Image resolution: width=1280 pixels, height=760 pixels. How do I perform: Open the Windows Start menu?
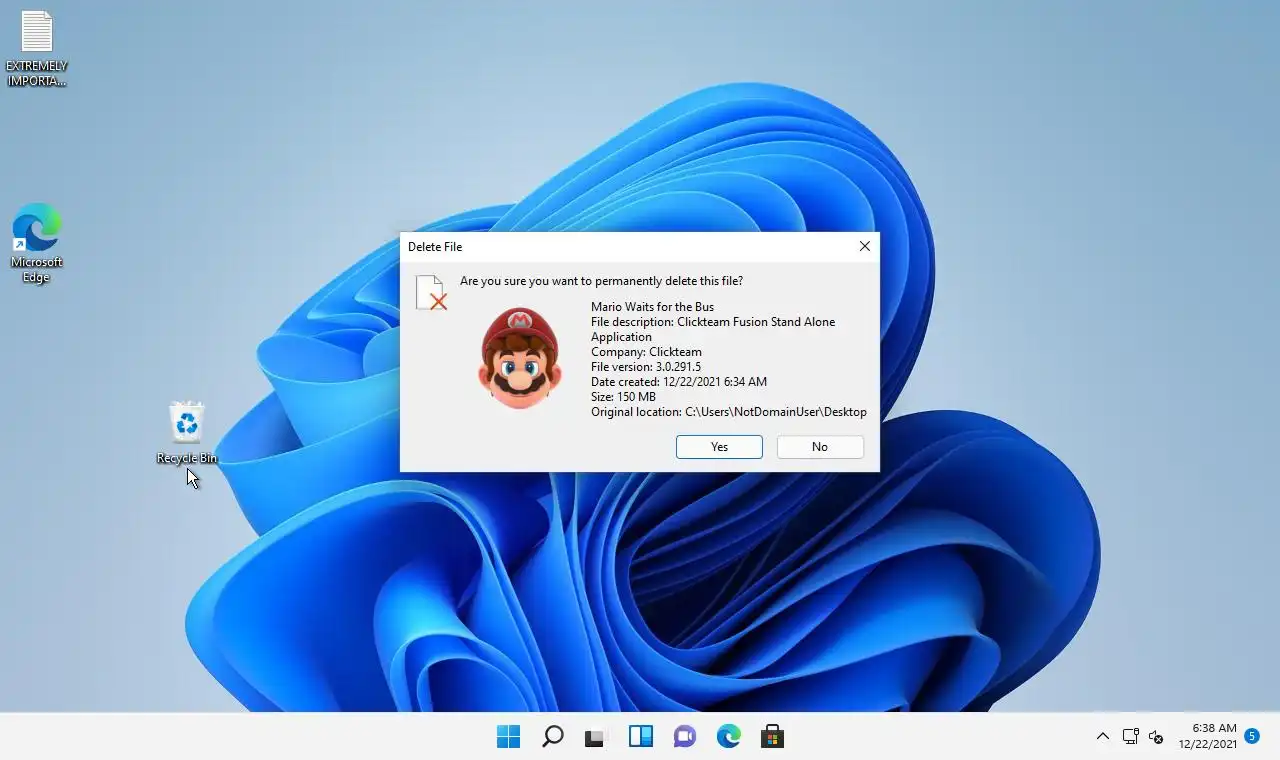(x=508, y=737)
